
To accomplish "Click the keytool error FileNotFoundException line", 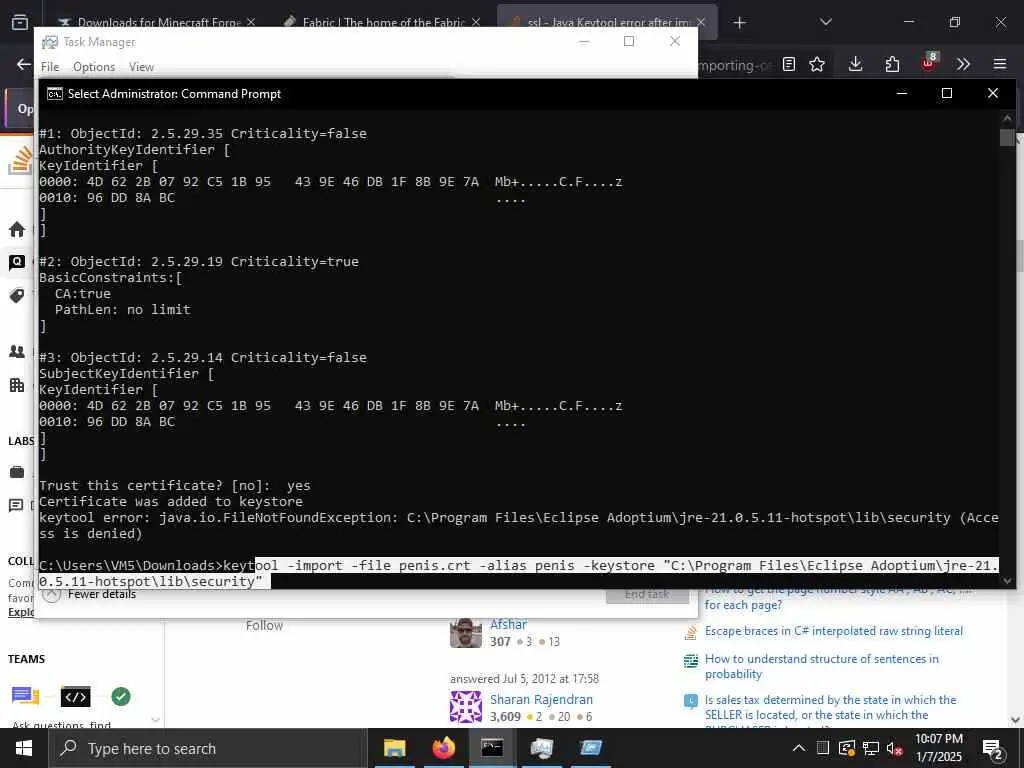I will click(x=519, y=525).
